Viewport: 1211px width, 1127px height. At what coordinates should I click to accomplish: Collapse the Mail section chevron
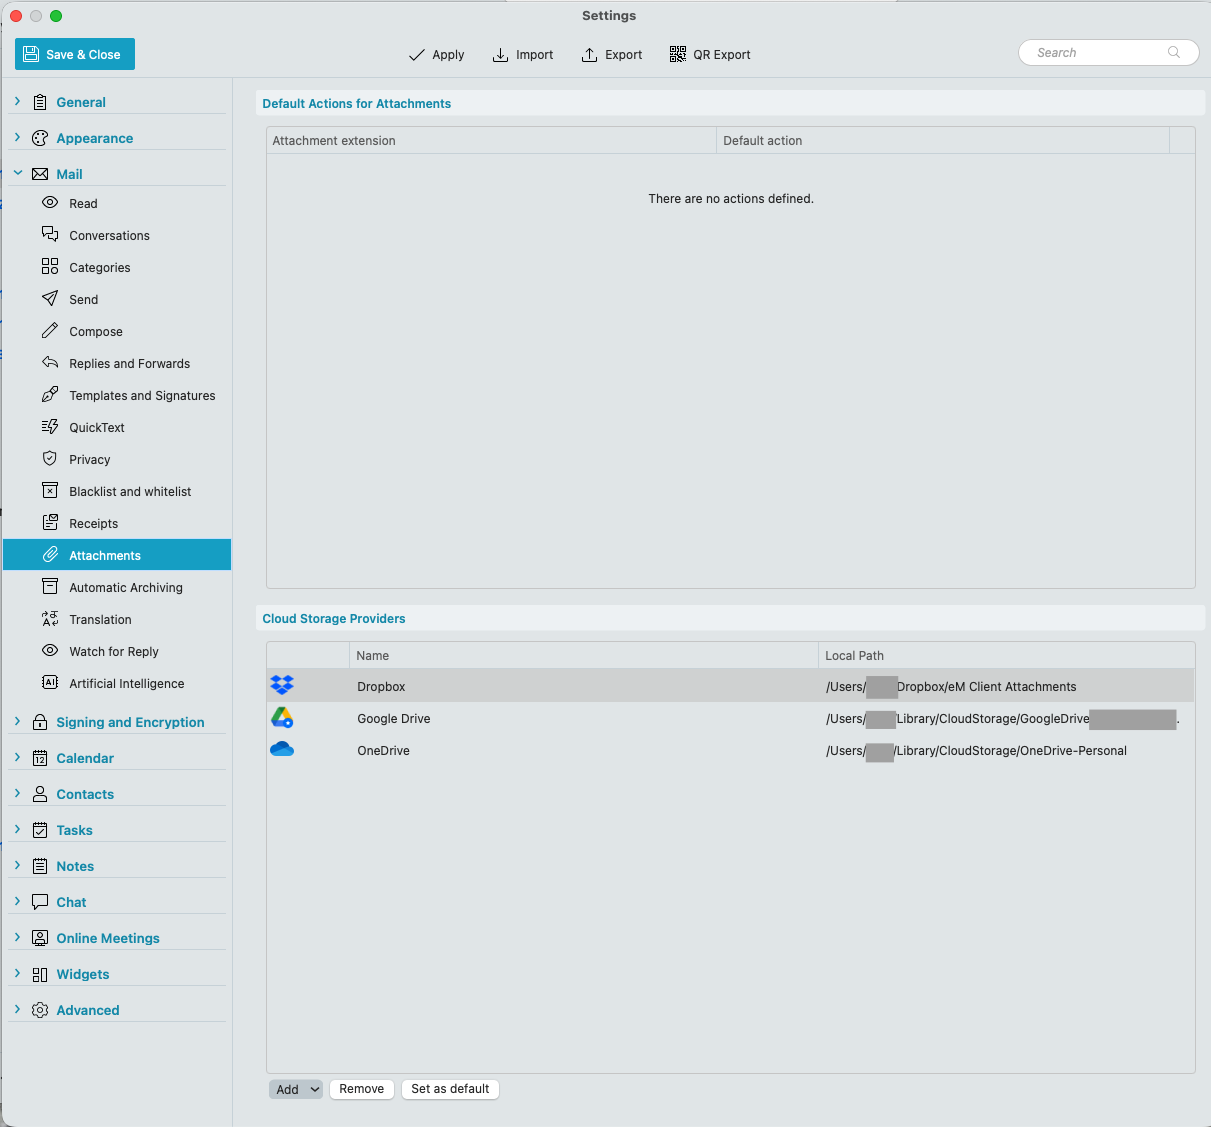pyautogui.click(x=18, y=173)
